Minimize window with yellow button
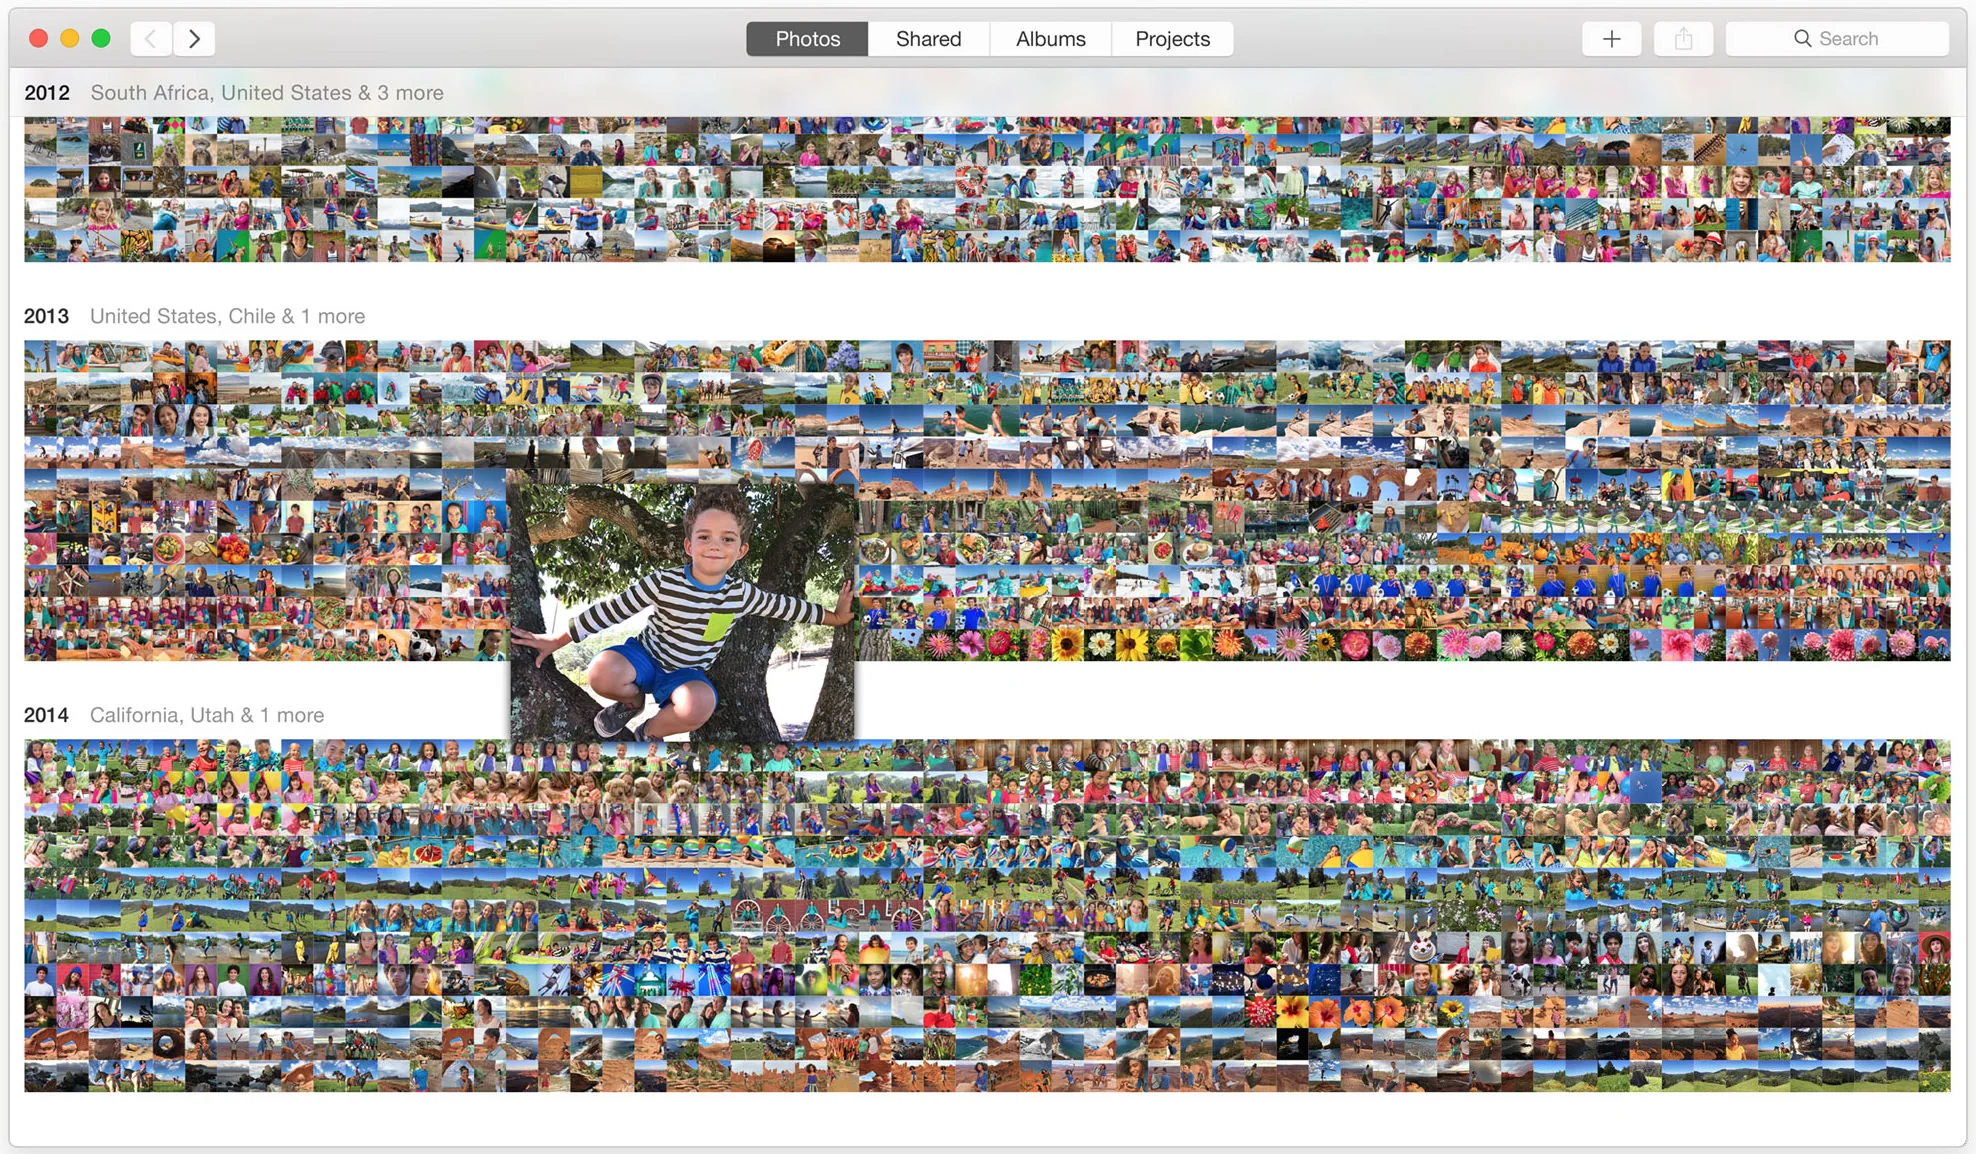 pyautogui.click(x=69, y=39)
